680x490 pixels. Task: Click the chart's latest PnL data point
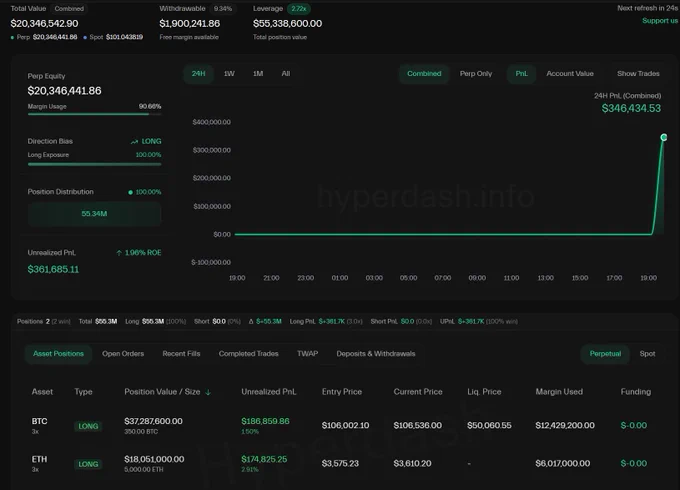(664, 137)
